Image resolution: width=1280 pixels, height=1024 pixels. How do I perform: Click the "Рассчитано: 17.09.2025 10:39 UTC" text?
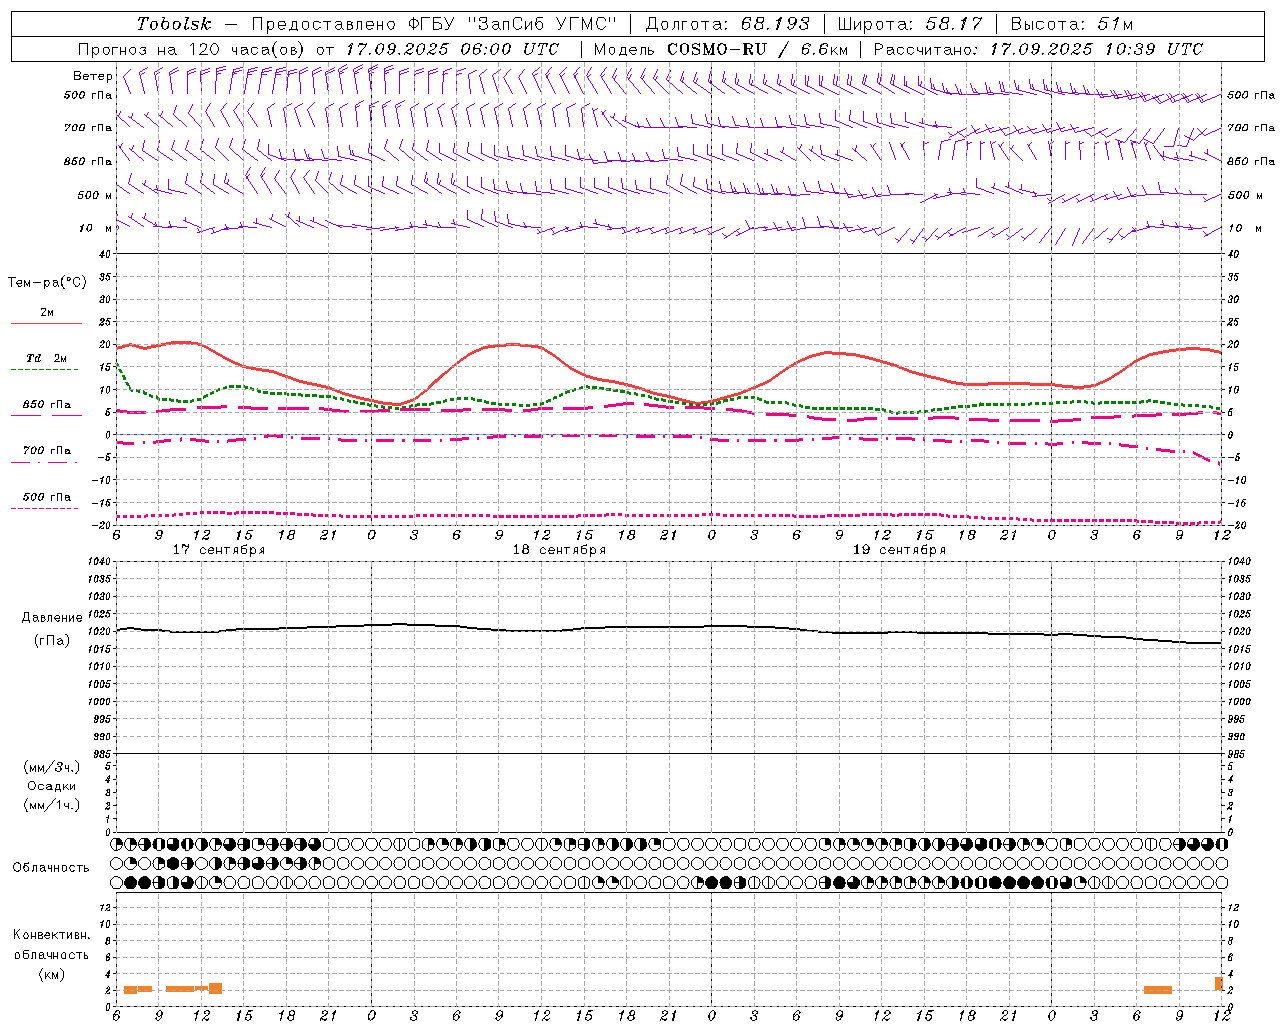pyautogui.click(x=1038, y=49)
